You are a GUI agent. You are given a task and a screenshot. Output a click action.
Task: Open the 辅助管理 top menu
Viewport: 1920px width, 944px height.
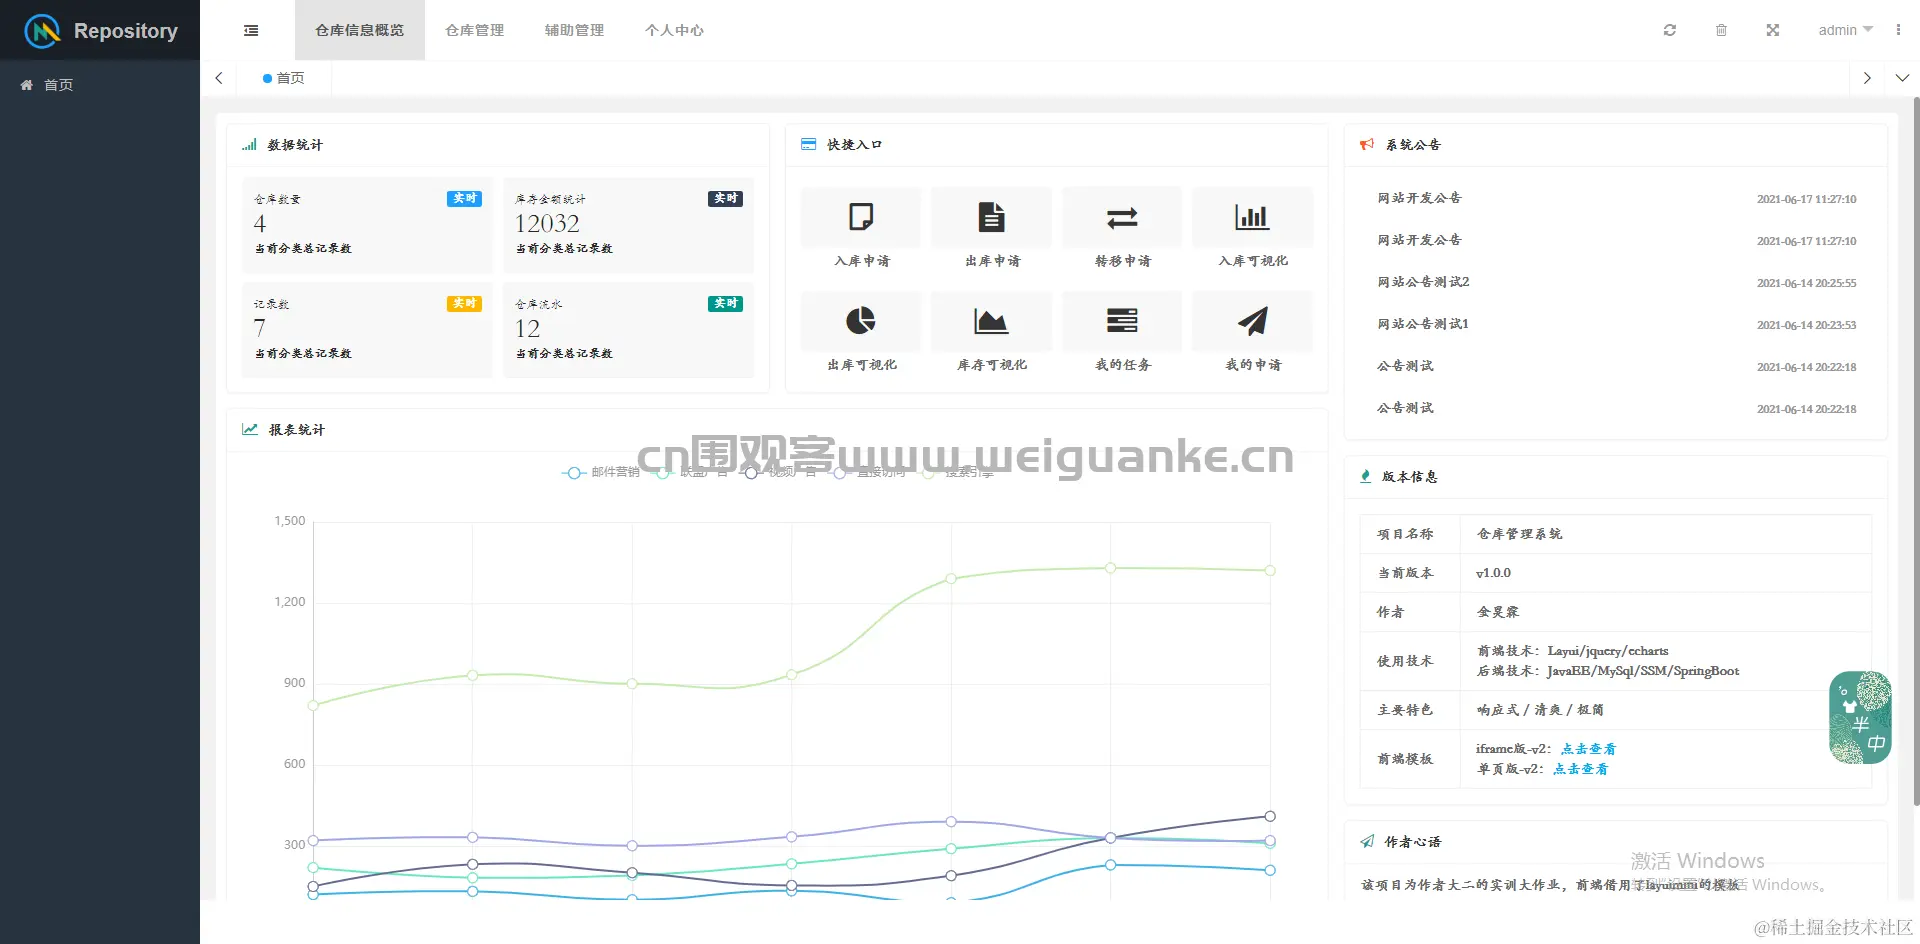(x=575, y=30)
